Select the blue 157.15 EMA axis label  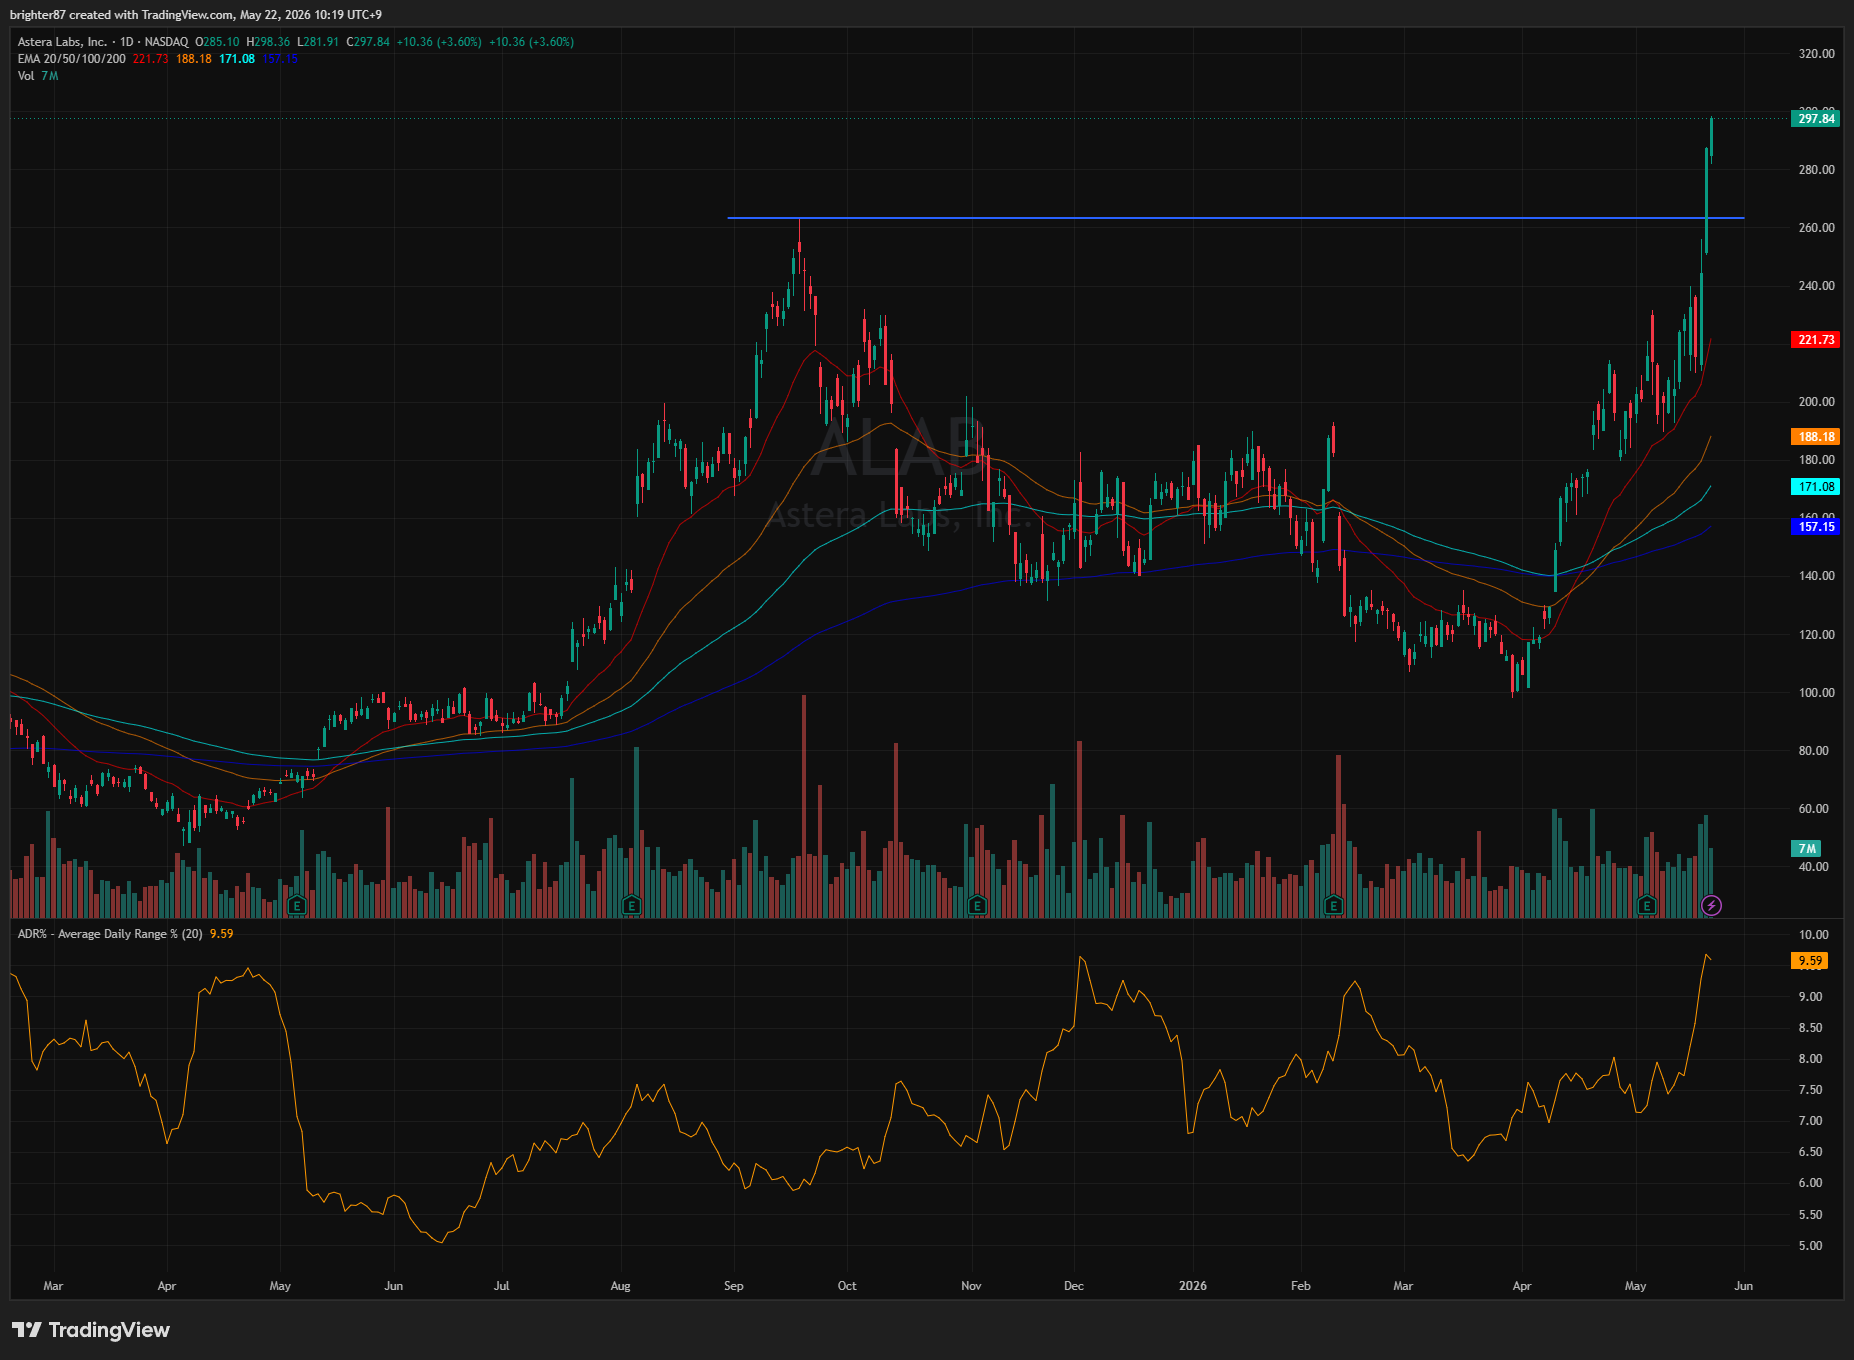point(1816,527)
